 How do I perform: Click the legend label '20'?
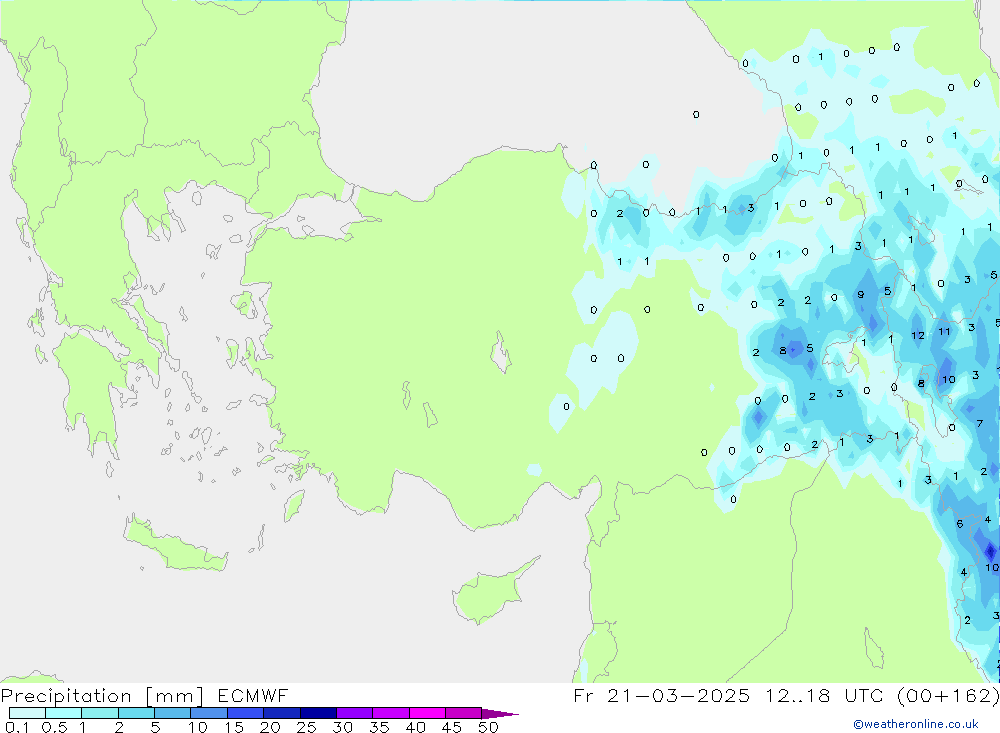coord(270,727)
